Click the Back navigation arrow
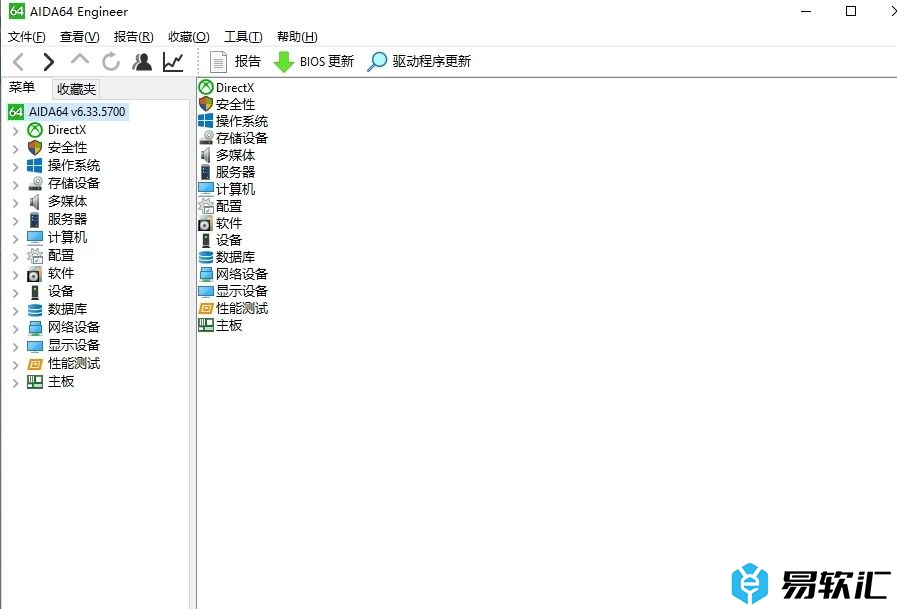Viewport: 897px width, 609px height. coord(18,62)
